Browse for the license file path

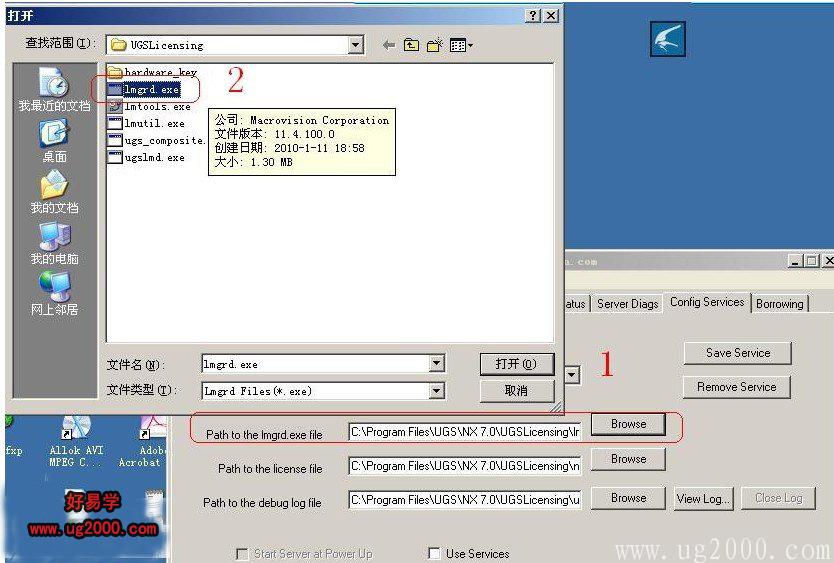[x=628, y=459]
